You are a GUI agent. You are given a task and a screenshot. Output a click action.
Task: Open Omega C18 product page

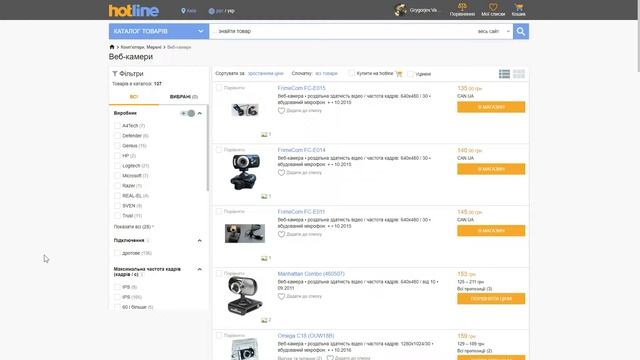point(306,336)
